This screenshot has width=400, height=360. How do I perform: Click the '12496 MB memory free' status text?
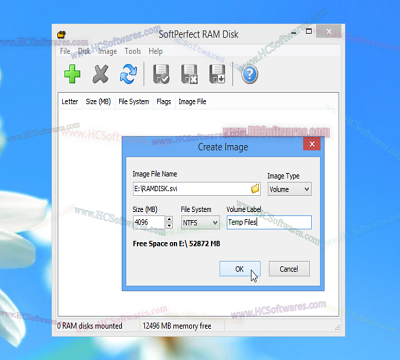pyautogui.click(x=177, y=326)
